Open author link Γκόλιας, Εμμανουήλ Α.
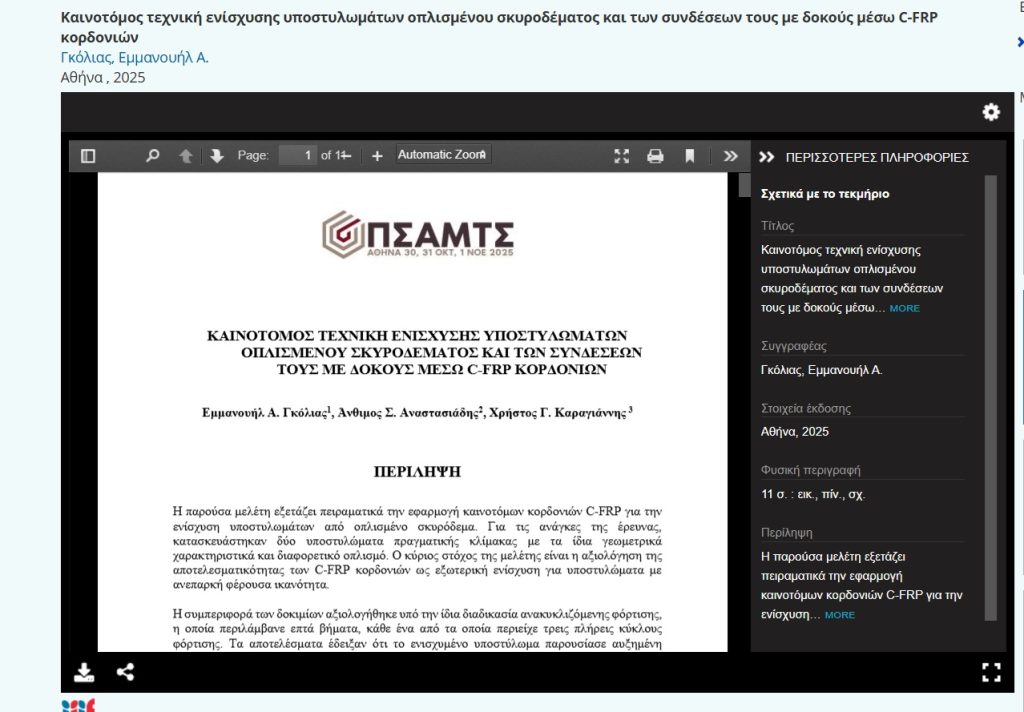The width and height of the screenshot is (1024, 712). 135,57
